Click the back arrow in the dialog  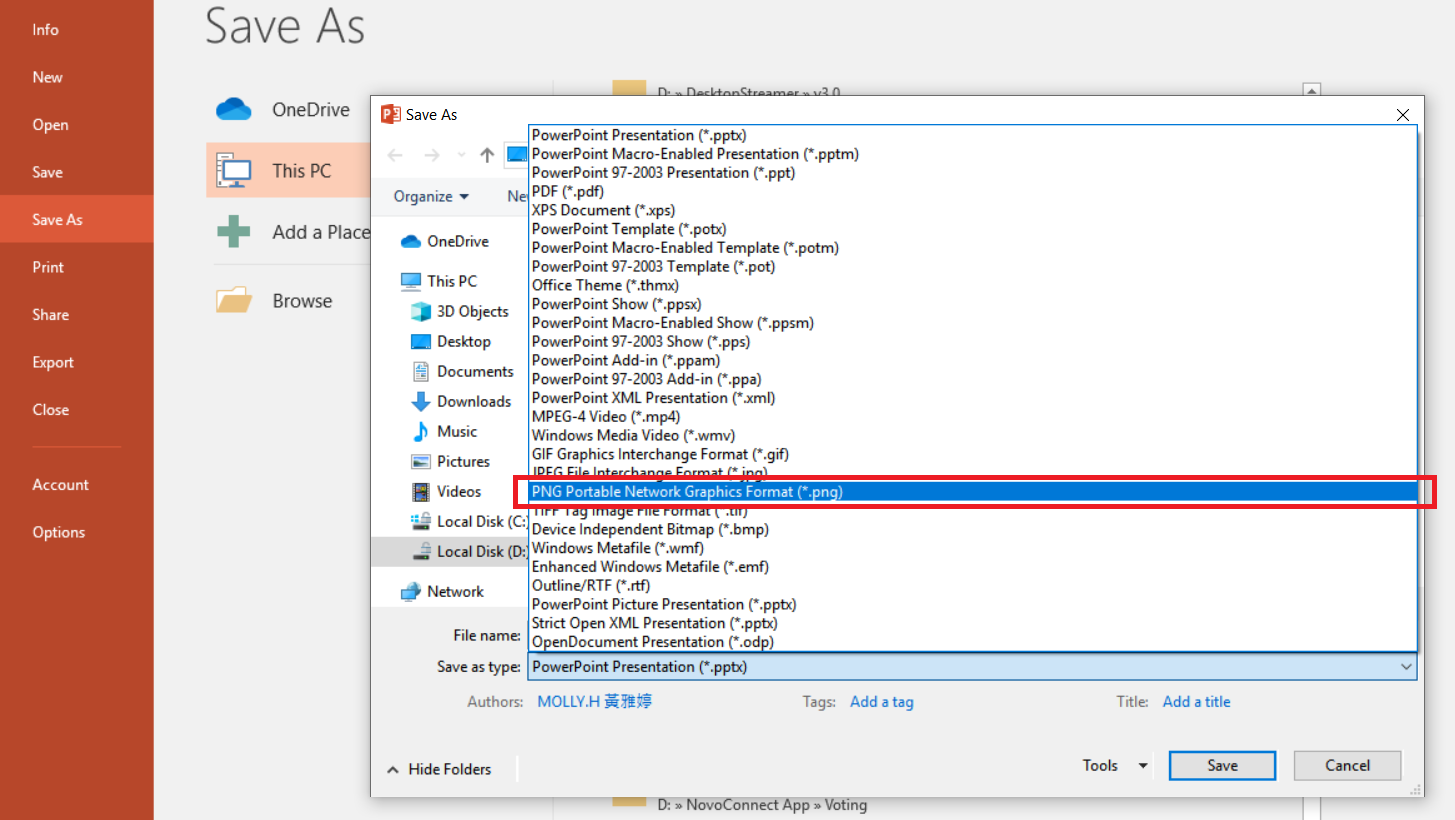(395, 155)
